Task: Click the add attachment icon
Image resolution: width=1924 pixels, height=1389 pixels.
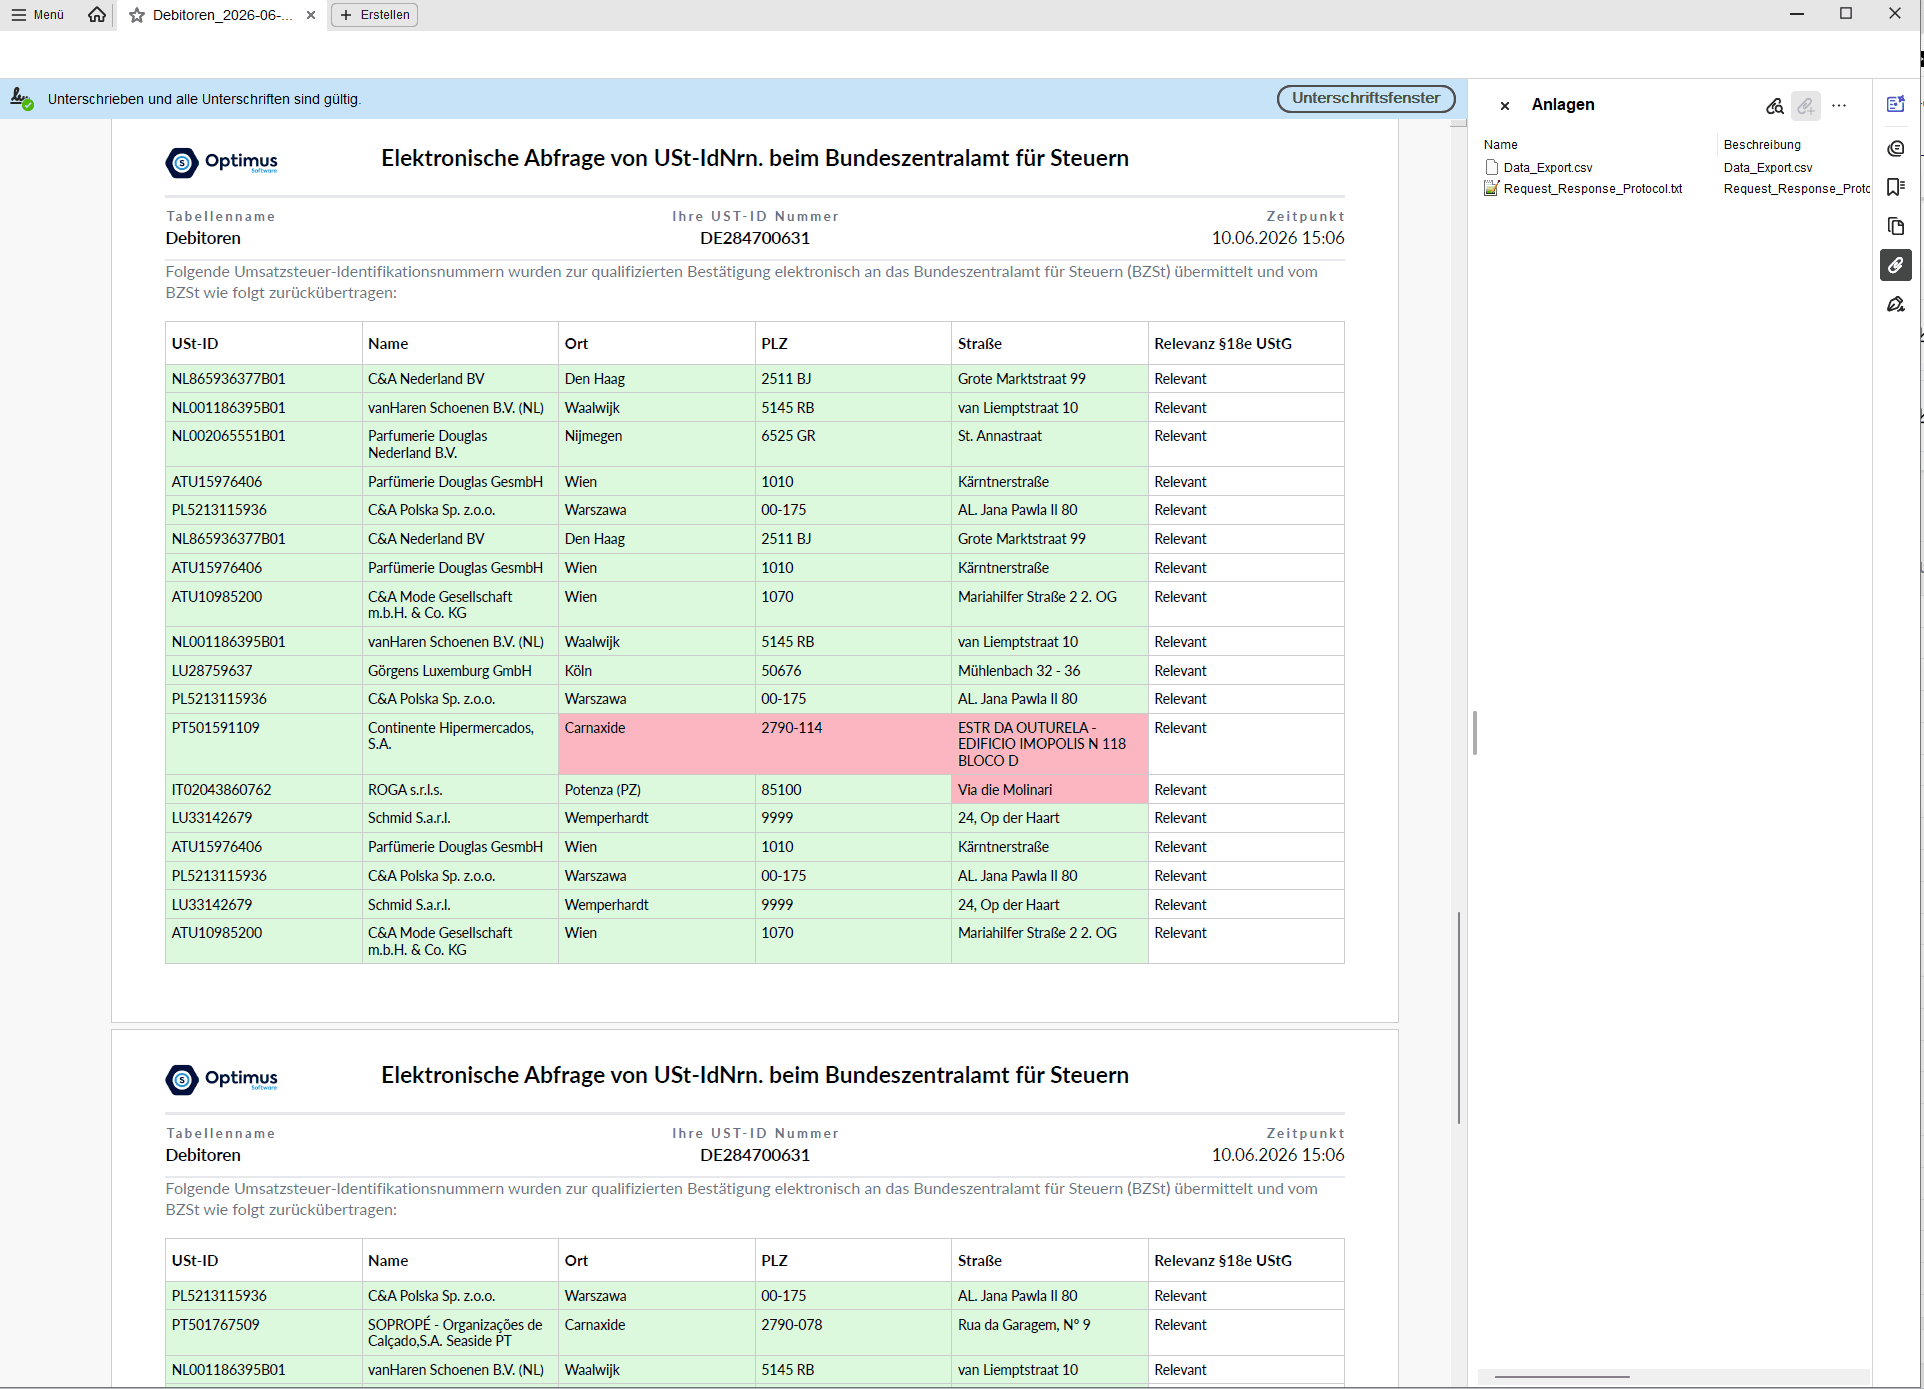Action: click(x=1806, y=105)
